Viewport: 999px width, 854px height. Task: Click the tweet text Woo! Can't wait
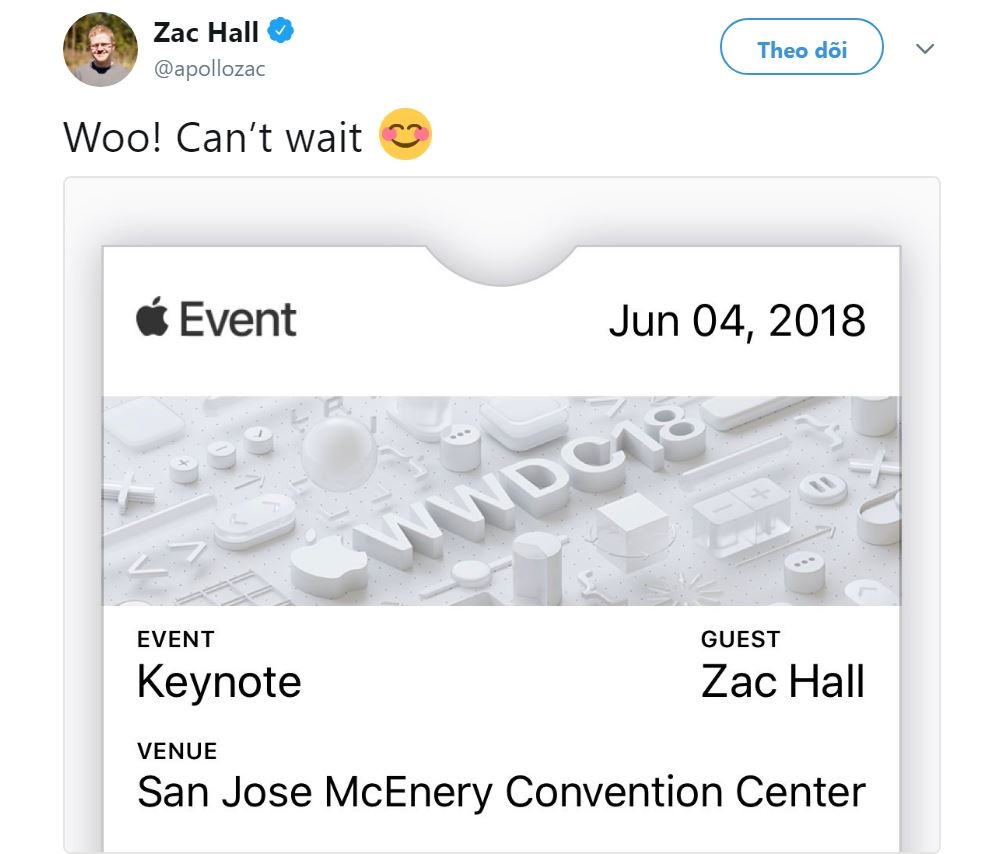tap(215, 137)
